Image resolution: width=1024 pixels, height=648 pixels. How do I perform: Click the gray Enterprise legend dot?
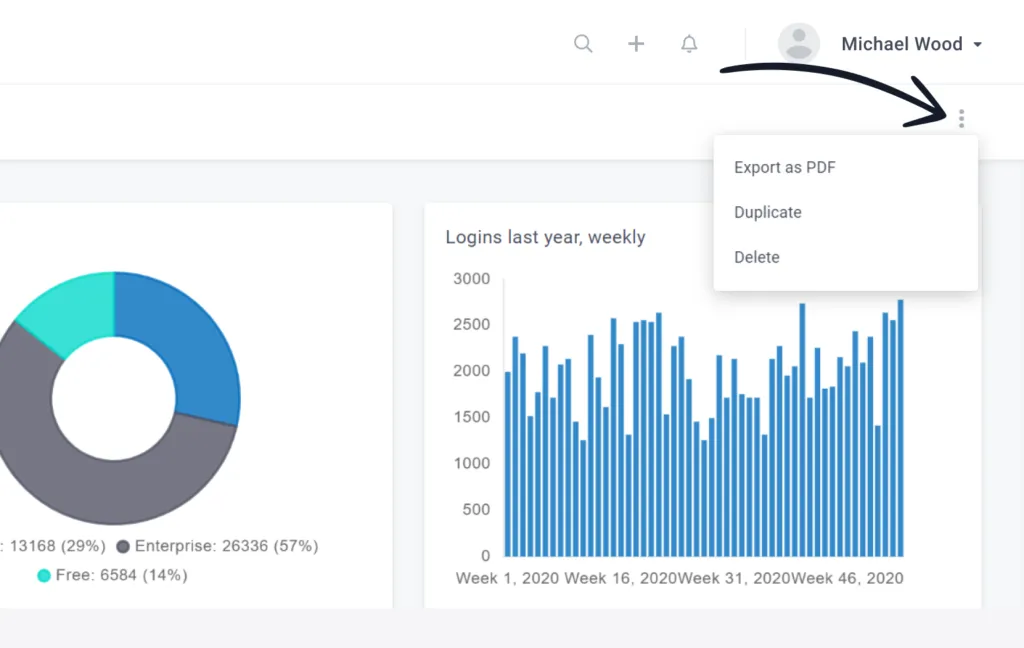tap(123, 546)
